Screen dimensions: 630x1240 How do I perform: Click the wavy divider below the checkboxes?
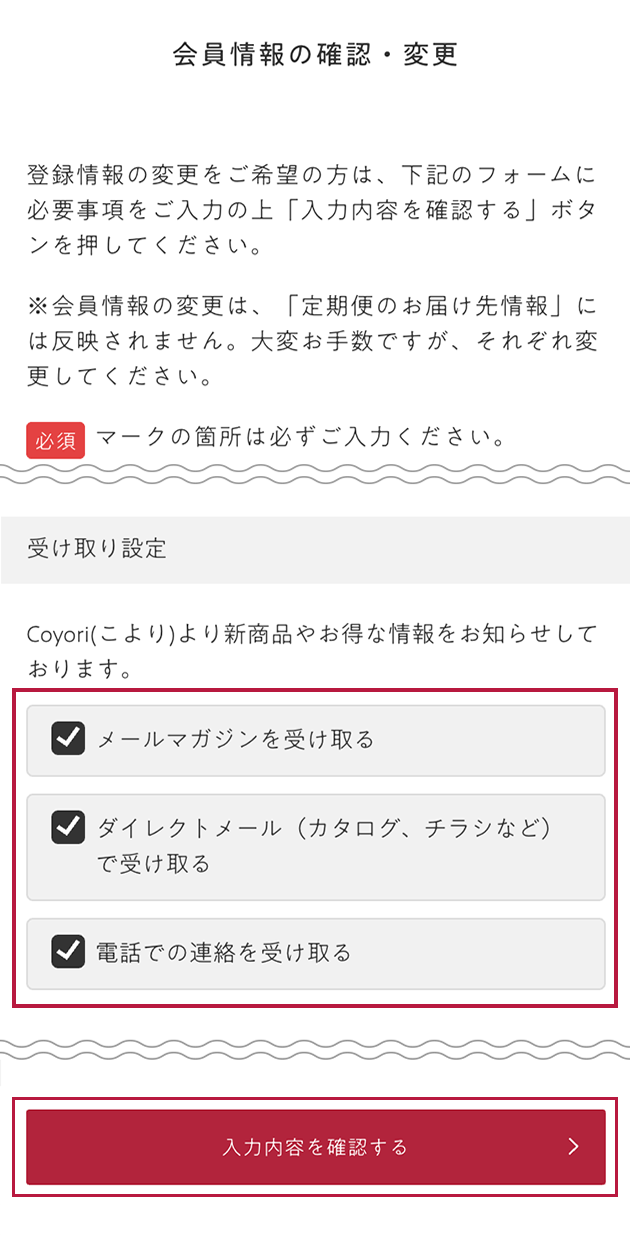[315, 1048]
